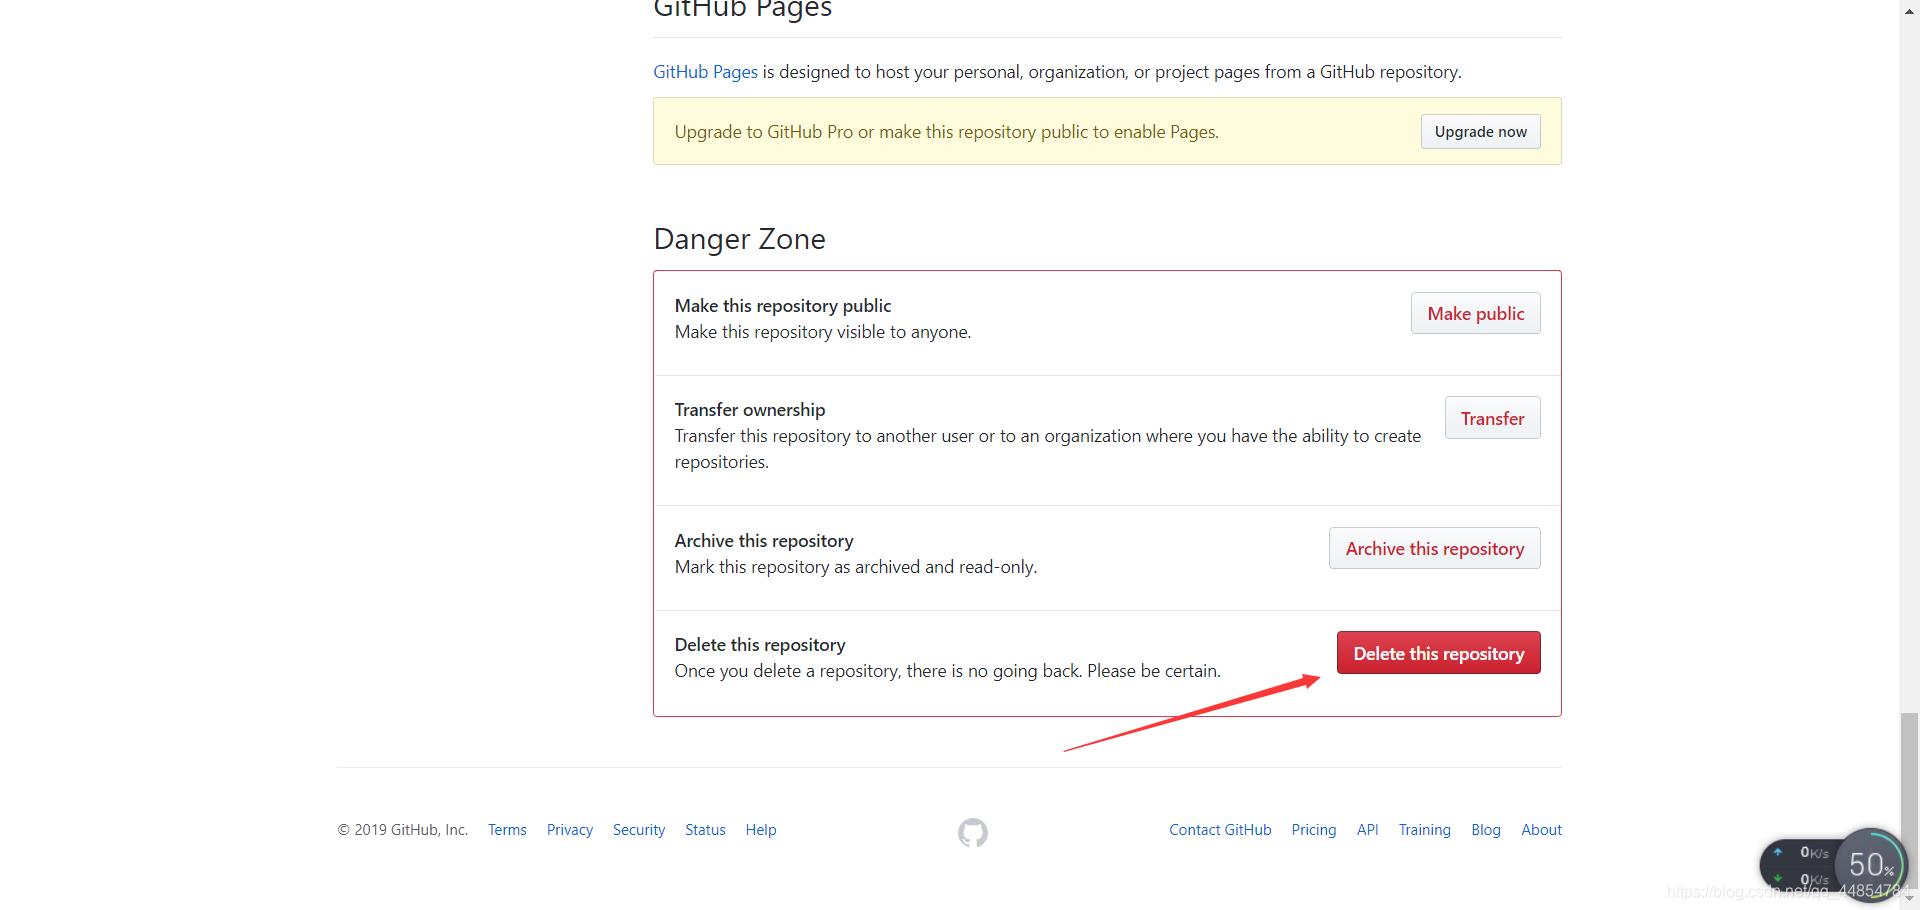
Task: Click 'Once you delete a repository' warning text
Action: pos(947,671)
